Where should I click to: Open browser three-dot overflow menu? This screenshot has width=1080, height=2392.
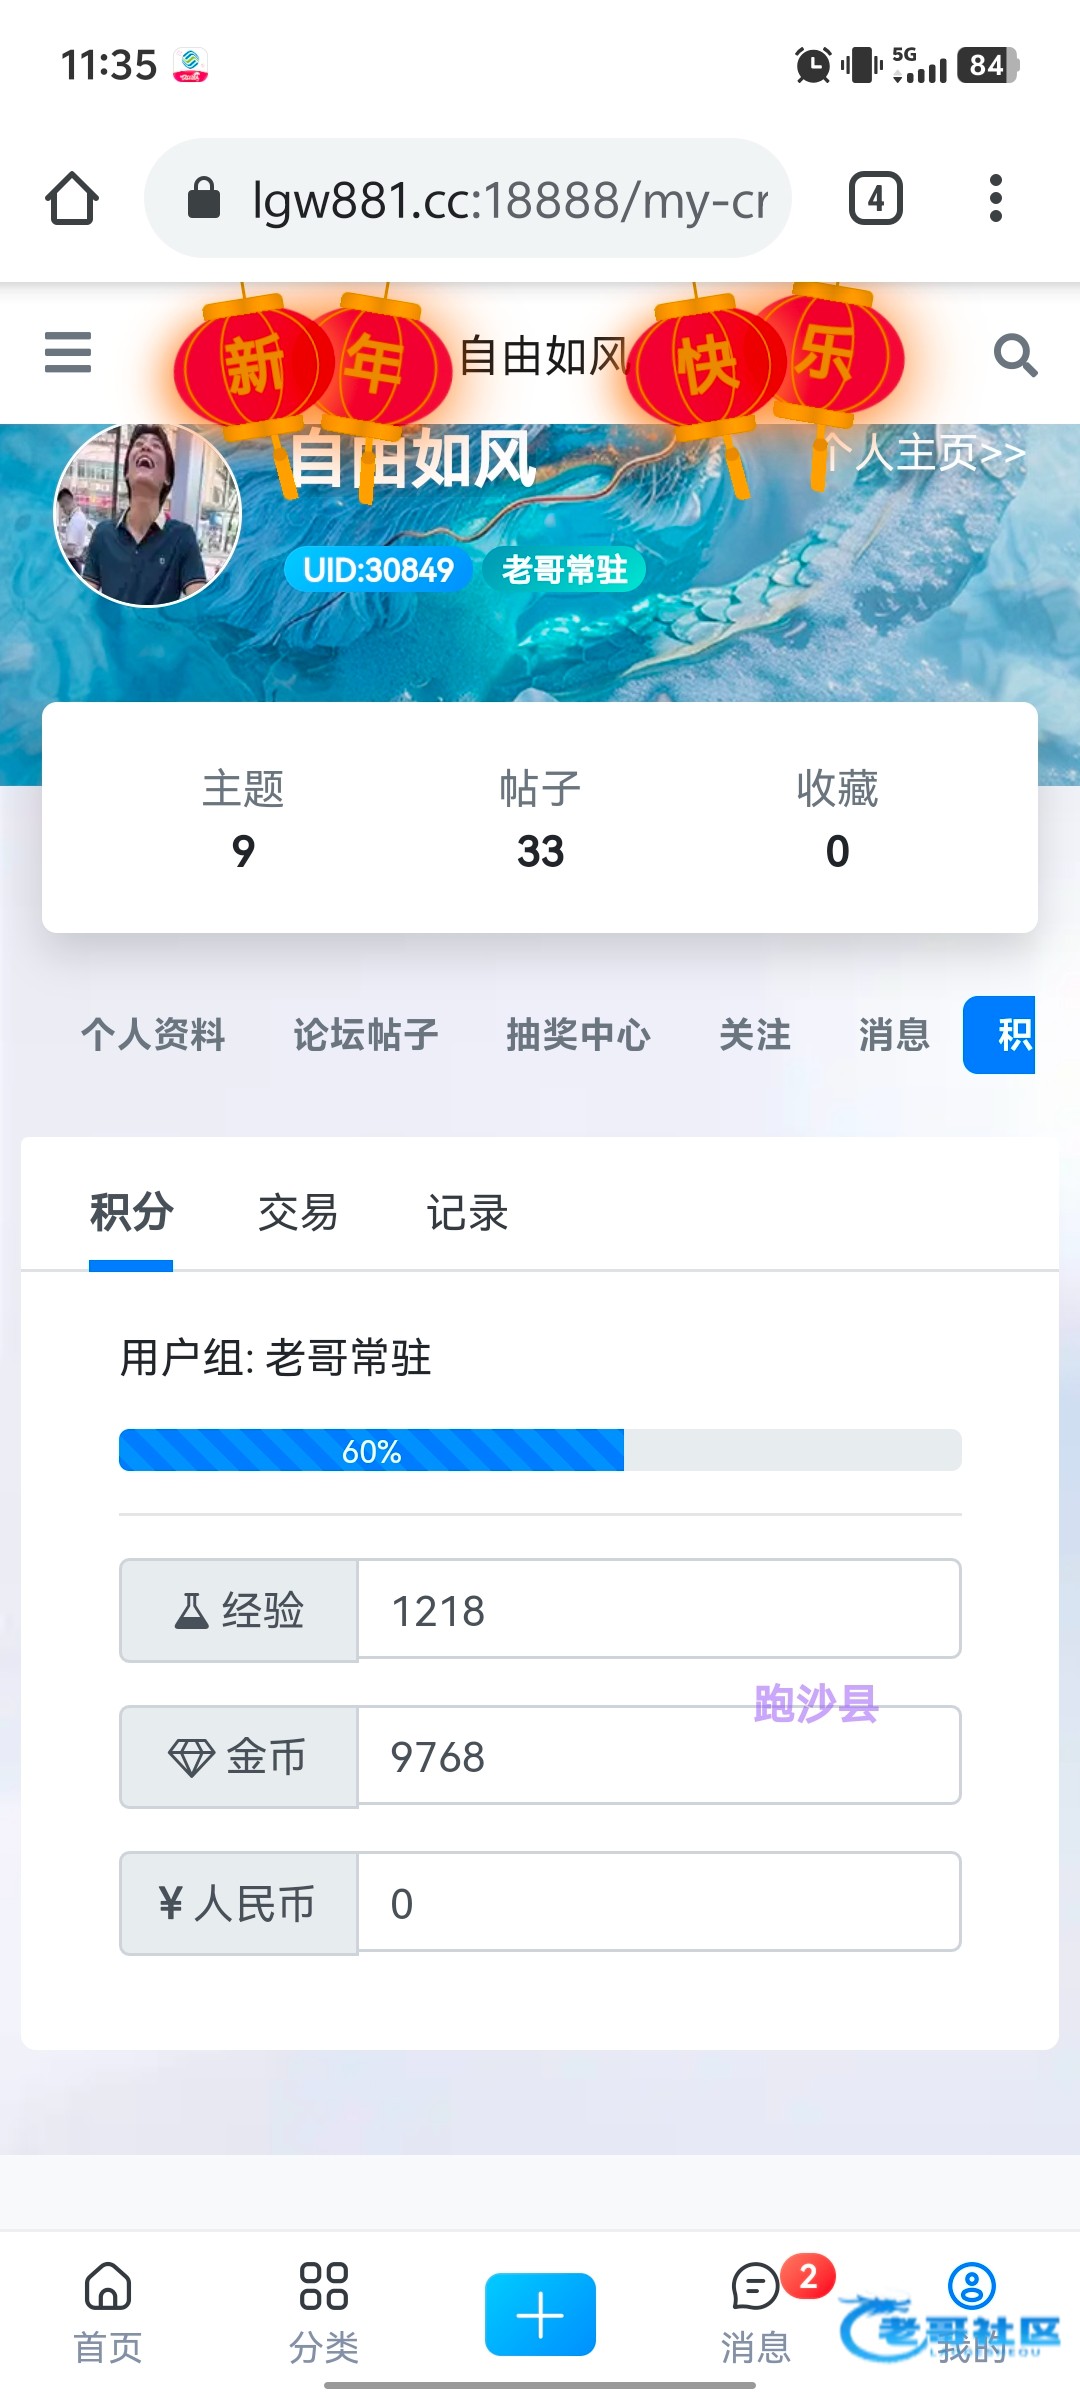(995, 198)
